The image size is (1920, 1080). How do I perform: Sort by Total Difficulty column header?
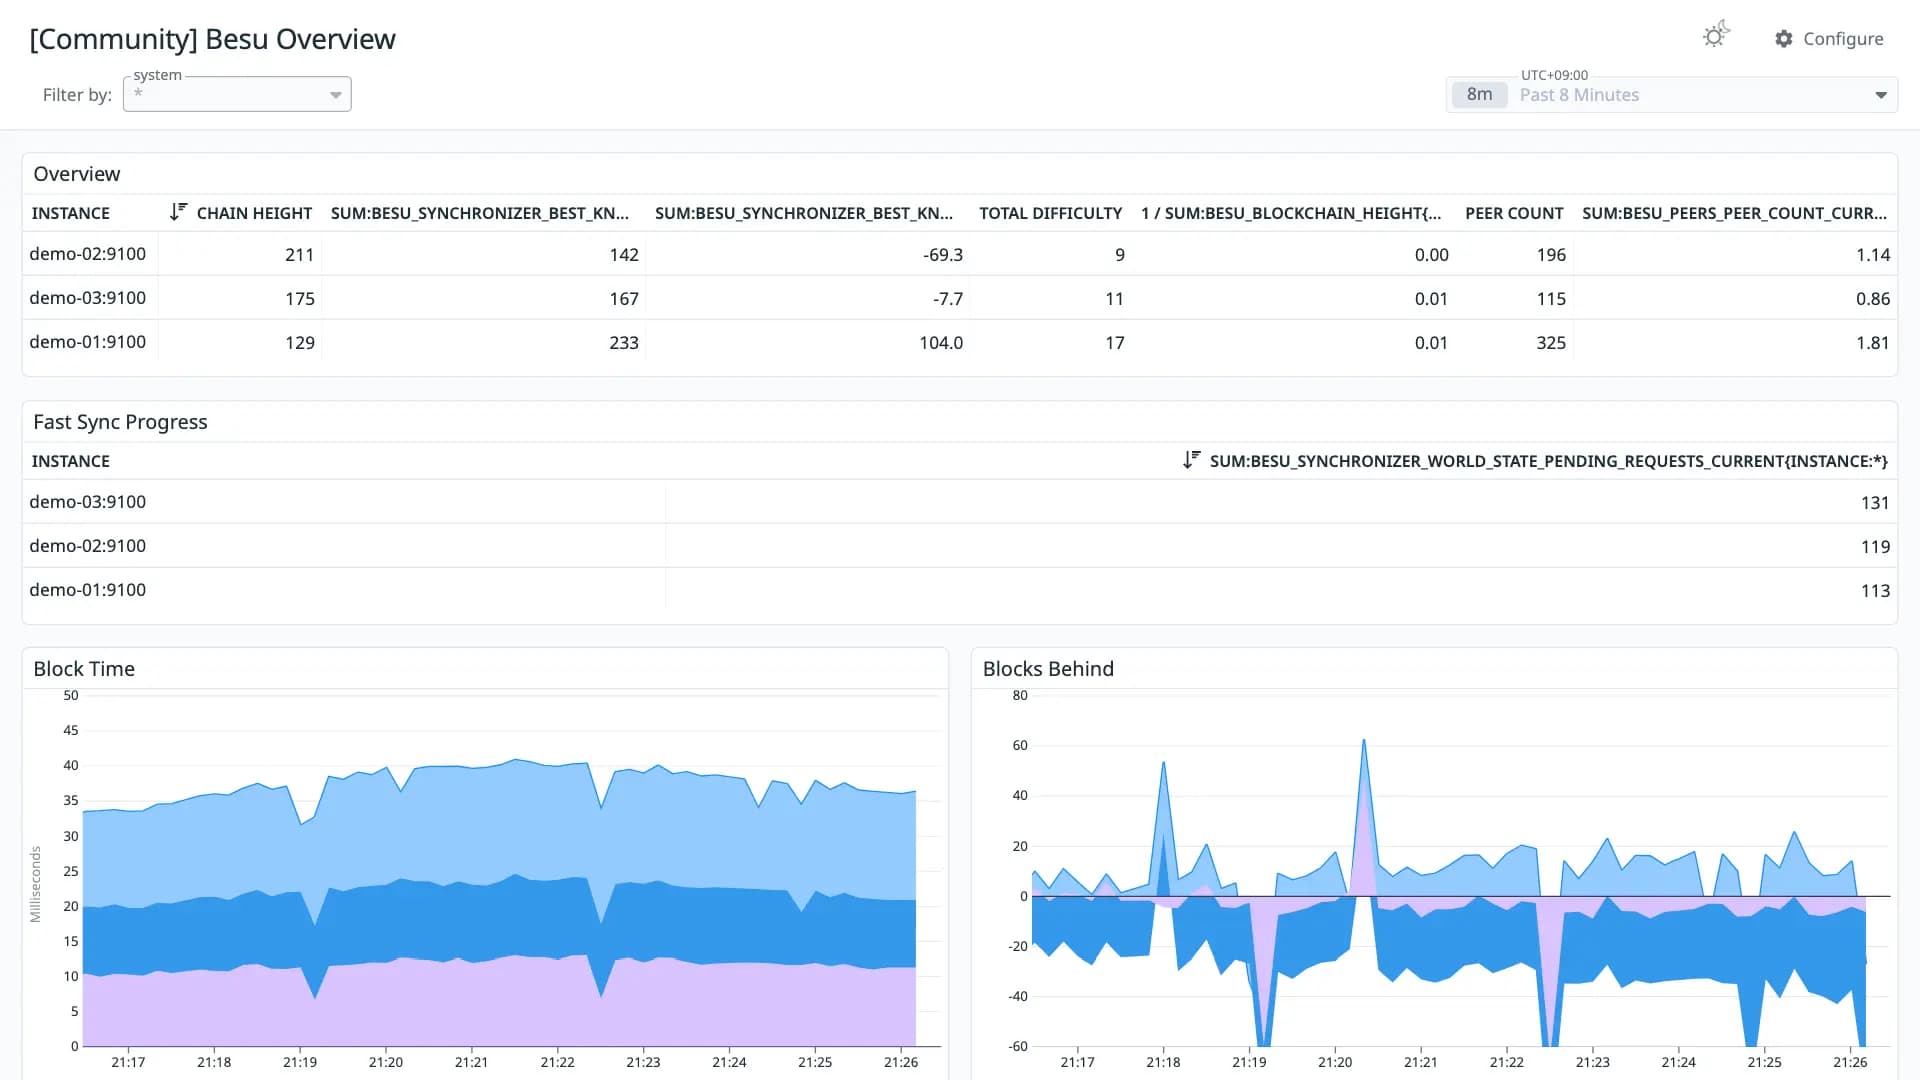[1050, 213]
